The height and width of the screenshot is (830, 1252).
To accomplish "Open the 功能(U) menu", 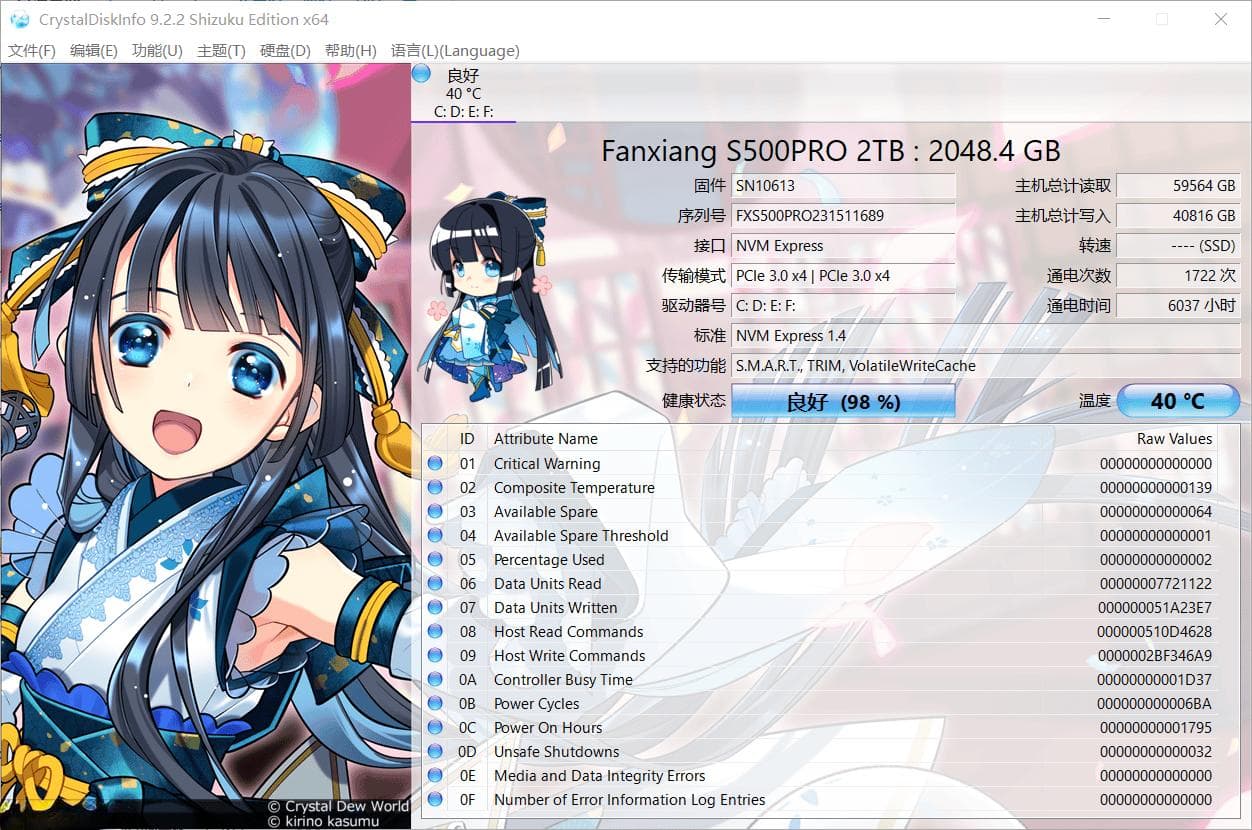I will [x=157, y=51].
